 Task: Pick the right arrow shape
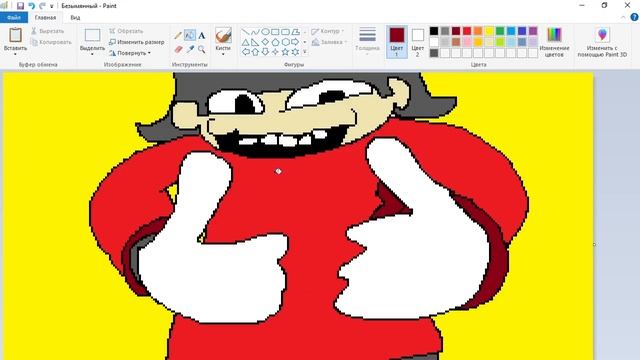(x=295, y=42)
